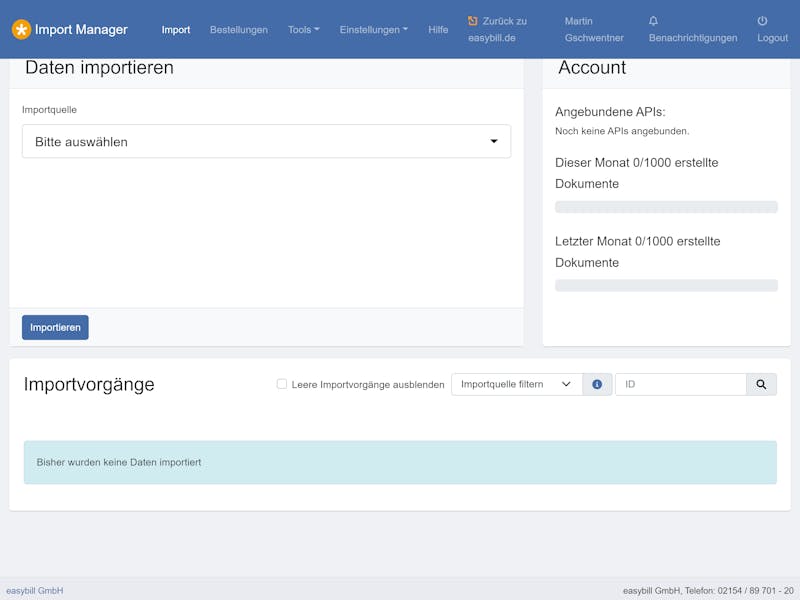This screenshot has height=600, width=800.
Task: Click the Import Manager star logo icon
Action: (21, 30)
